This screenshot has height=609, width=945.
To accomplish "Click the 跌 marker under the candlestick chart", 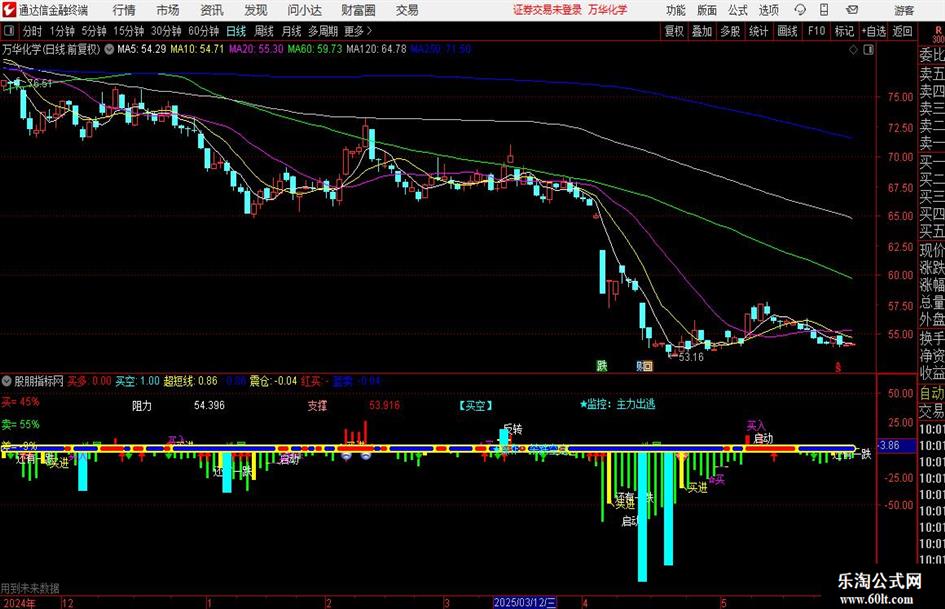I will click(601, 365).
